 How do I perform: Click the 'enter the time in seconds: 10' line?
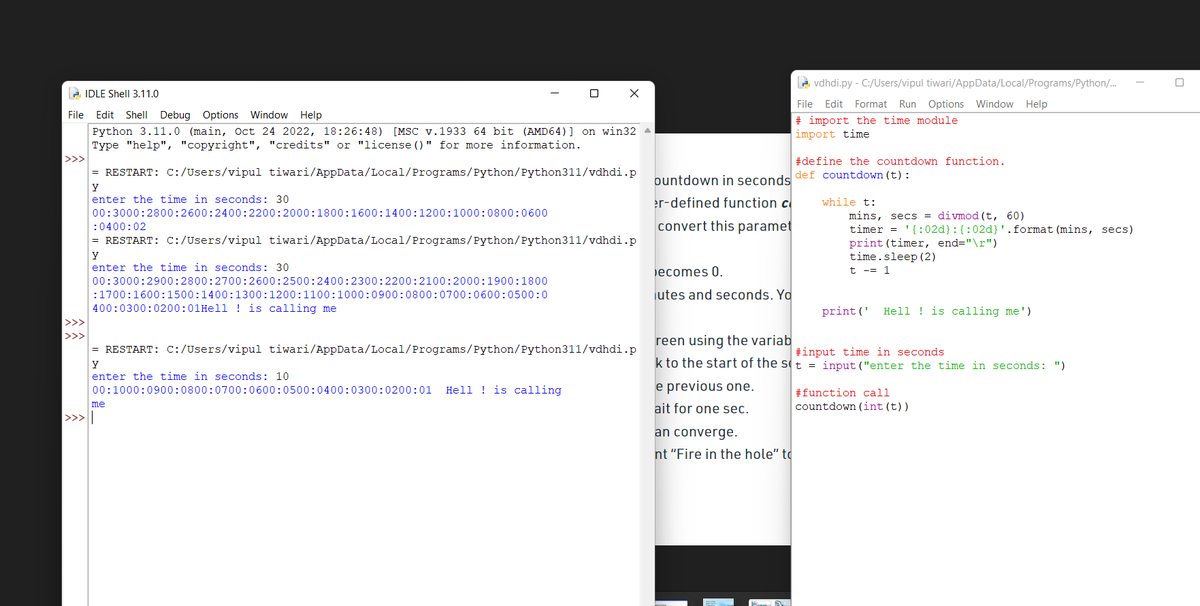[x=190, y=377]
